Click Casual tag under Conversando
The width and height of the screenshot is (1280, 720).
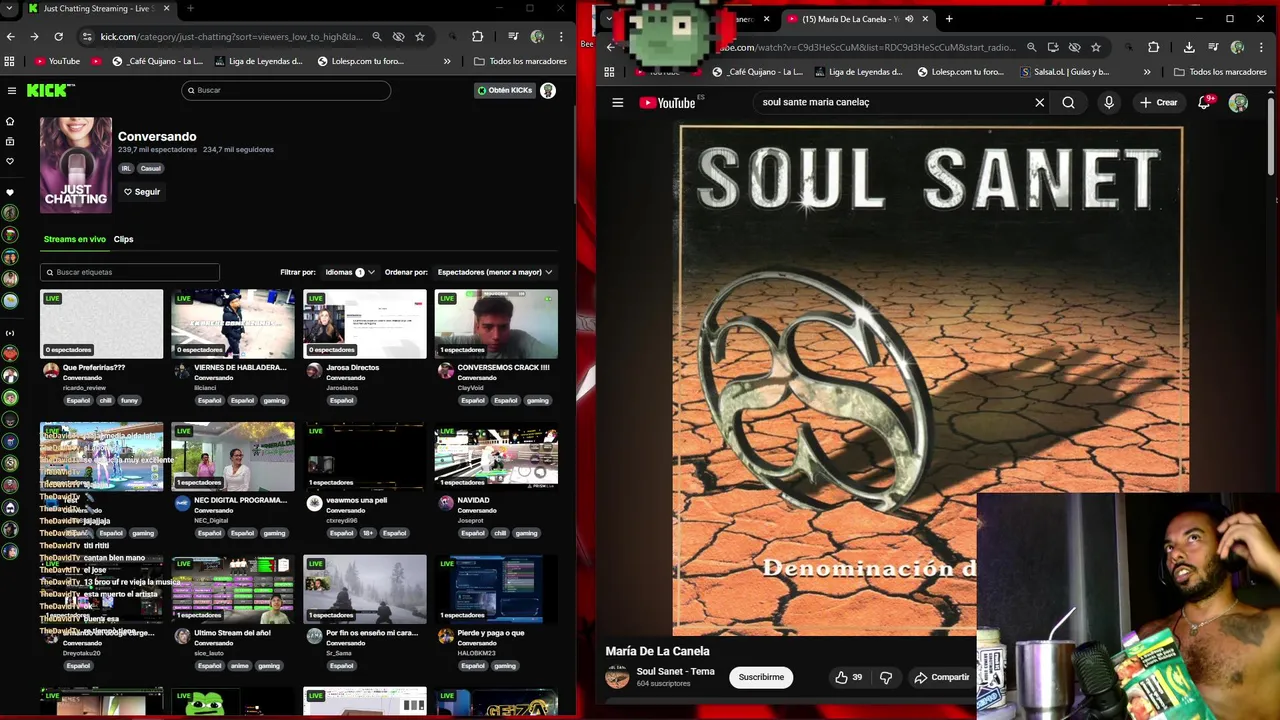pyautogui.click(x=150, y=168)
